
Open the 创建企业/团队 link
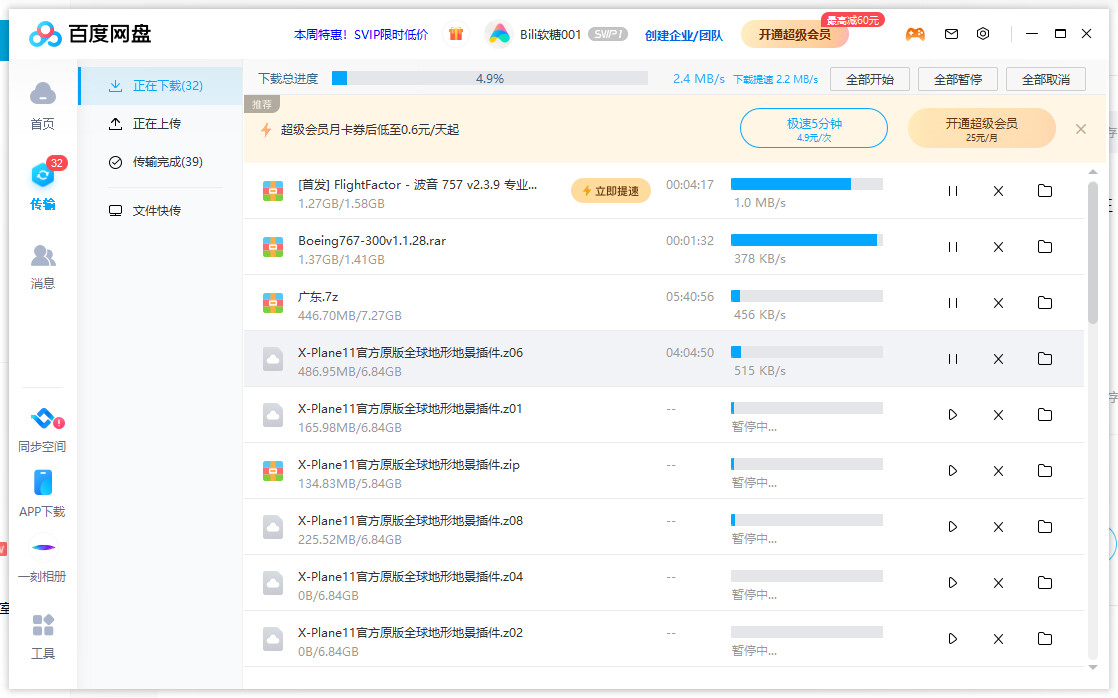(684, 35)
